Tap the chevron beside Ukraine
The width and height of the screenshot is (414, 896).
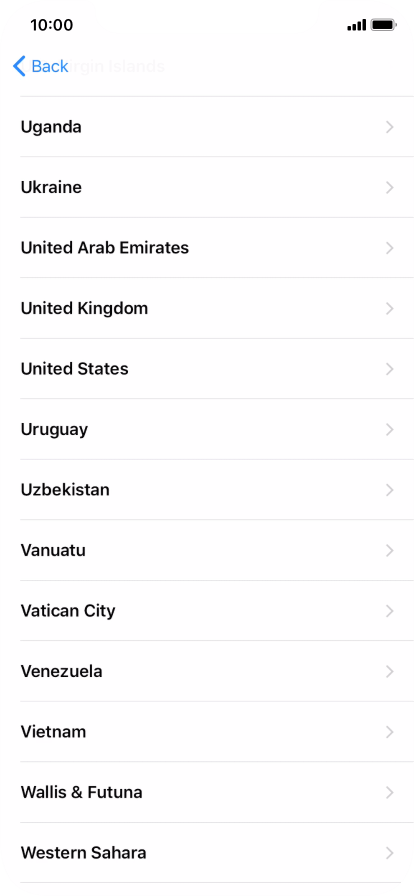point(390,187)
